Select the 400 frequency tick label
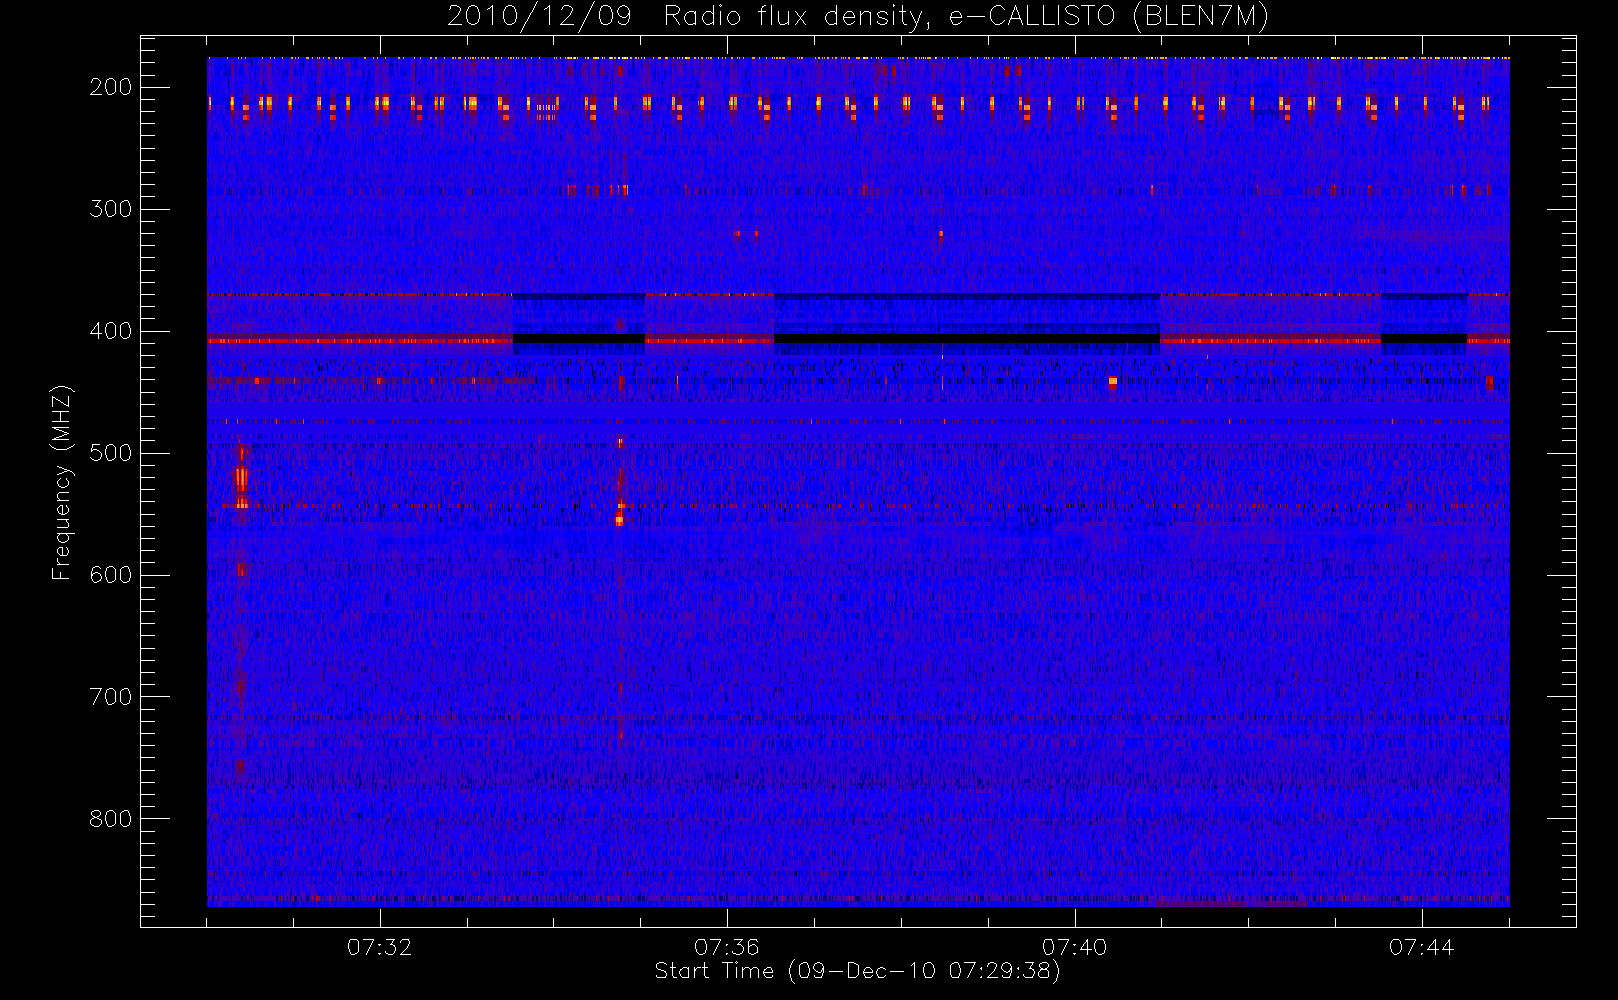 (111, 331)
